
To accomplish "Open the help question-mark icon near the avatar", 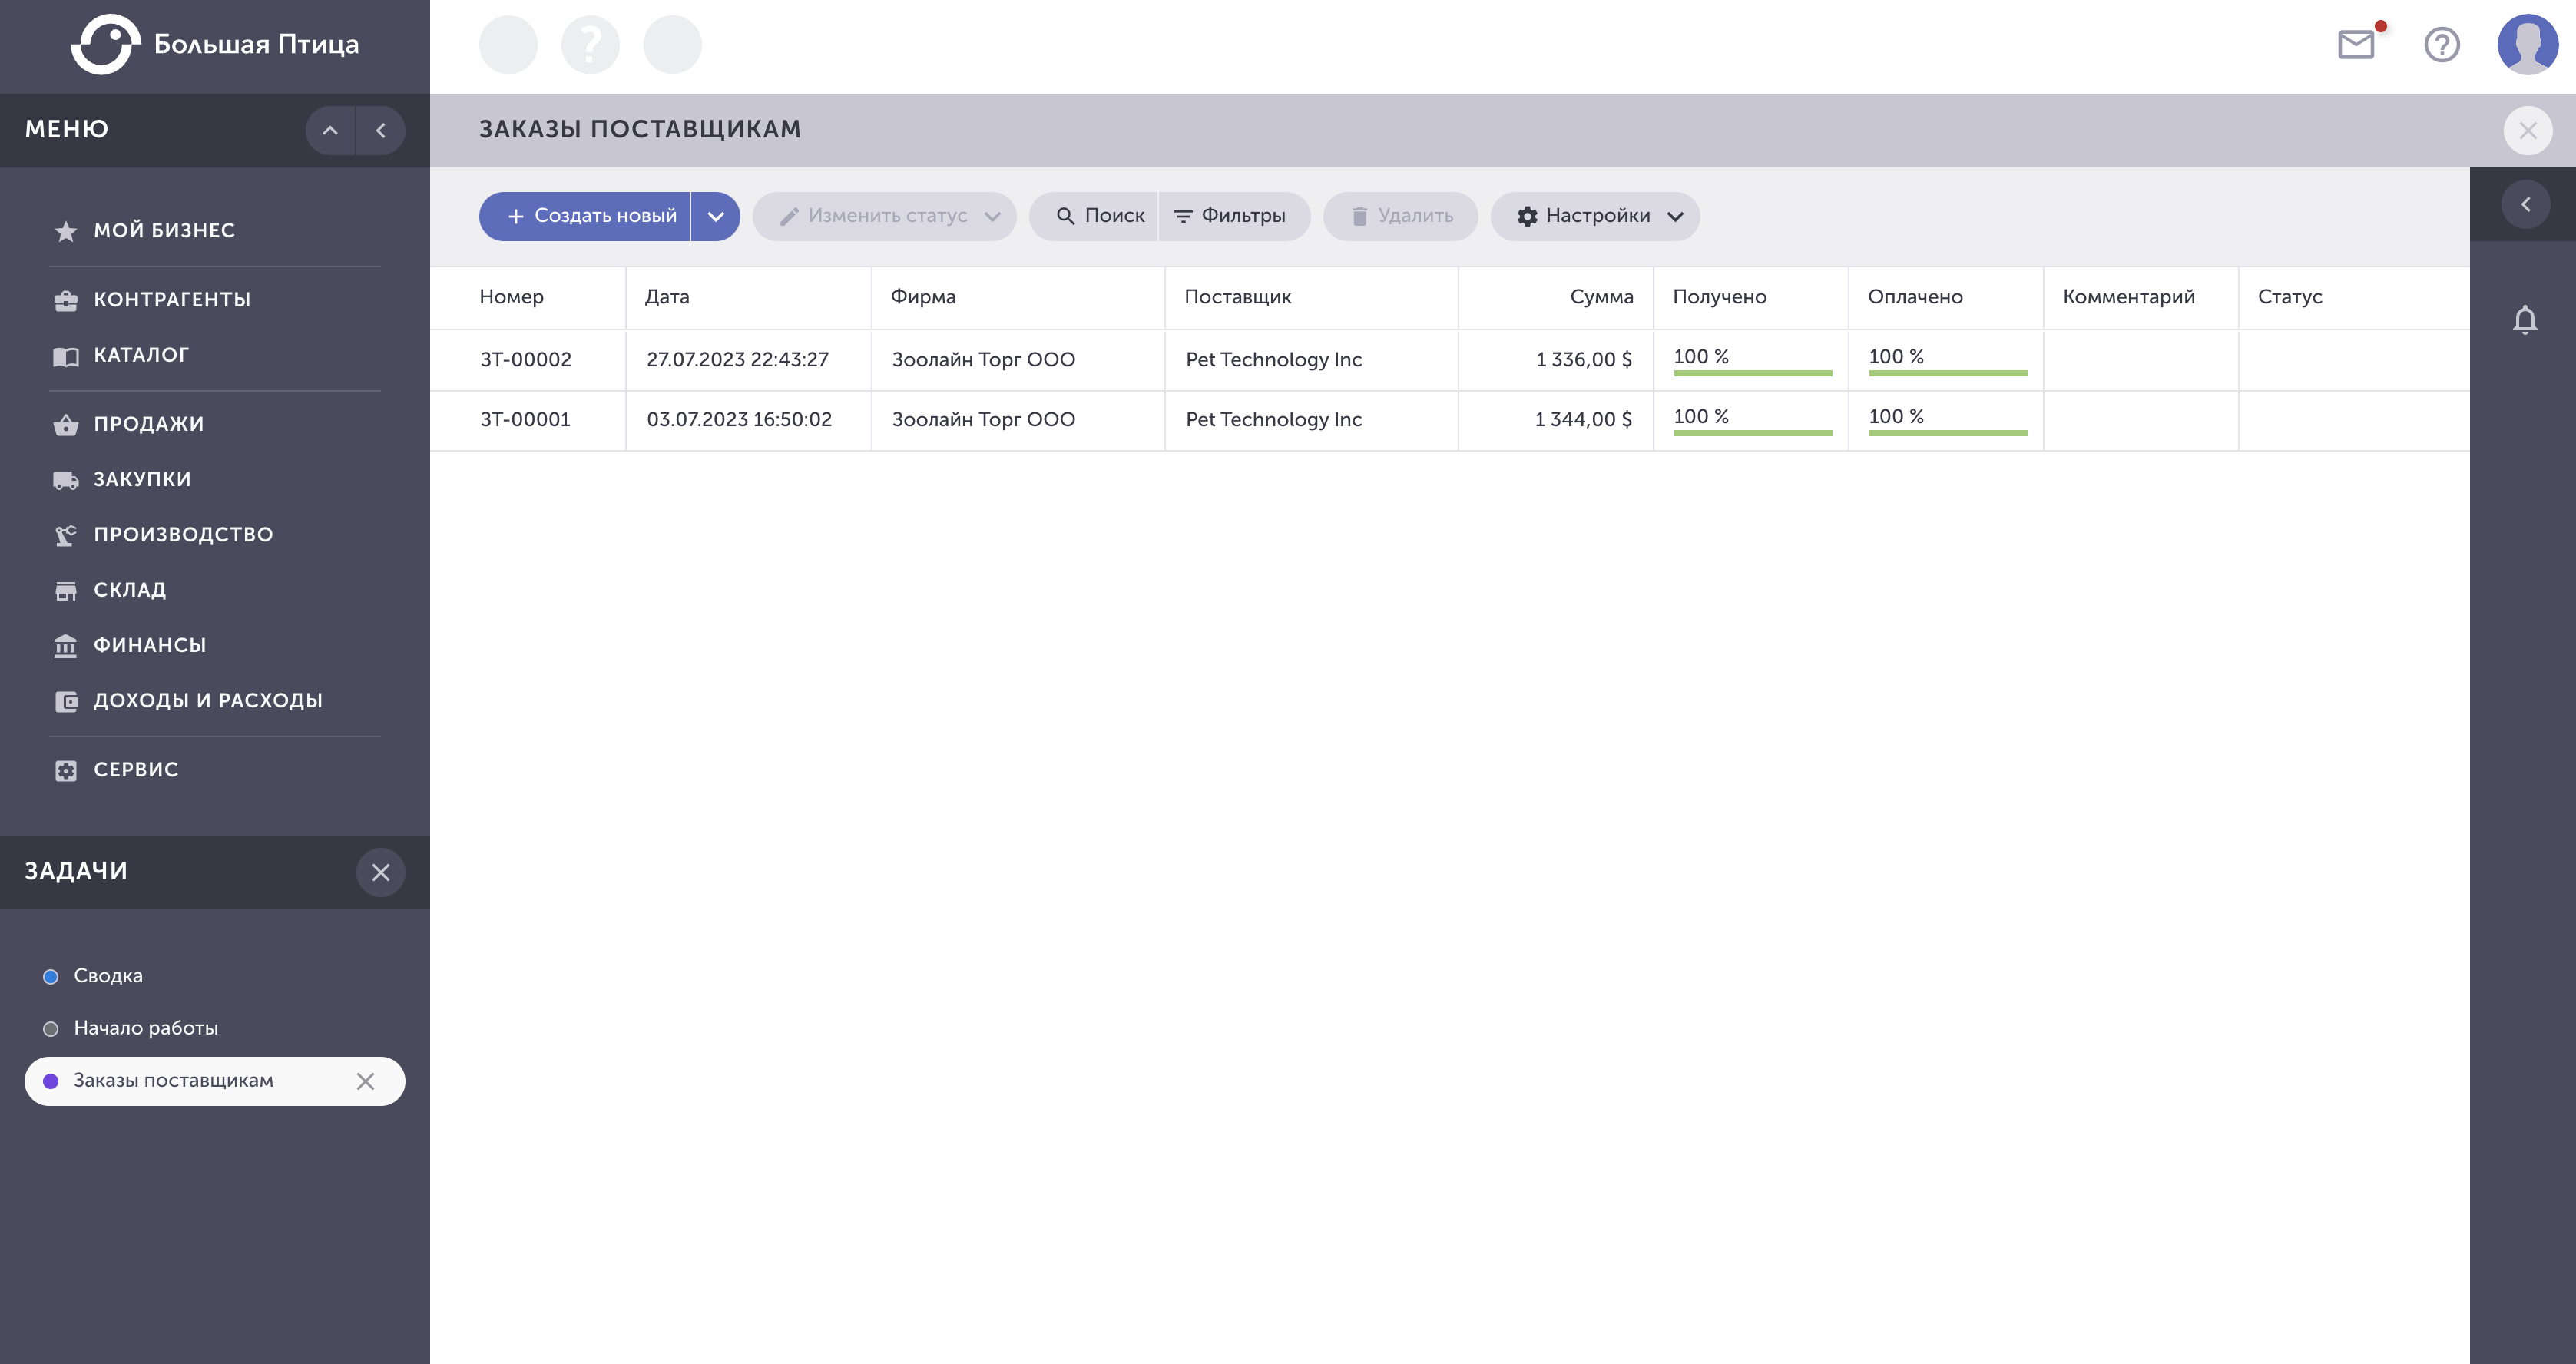I will pos(2441,45).
